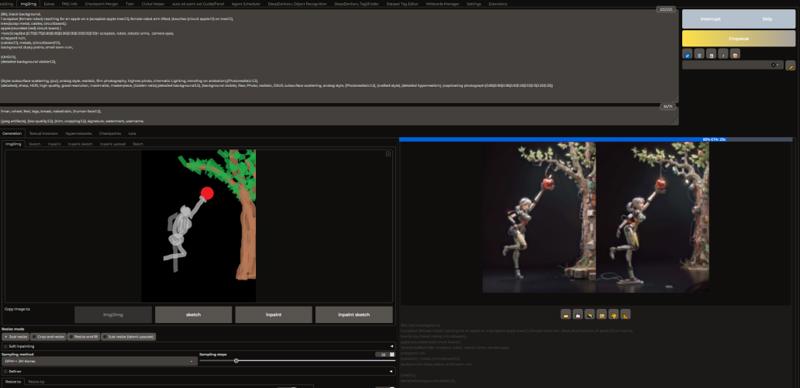The width and height of the screenshot is (800, 388).
Task: Enable the Refiner checkbox
Action: coord(6,371)
